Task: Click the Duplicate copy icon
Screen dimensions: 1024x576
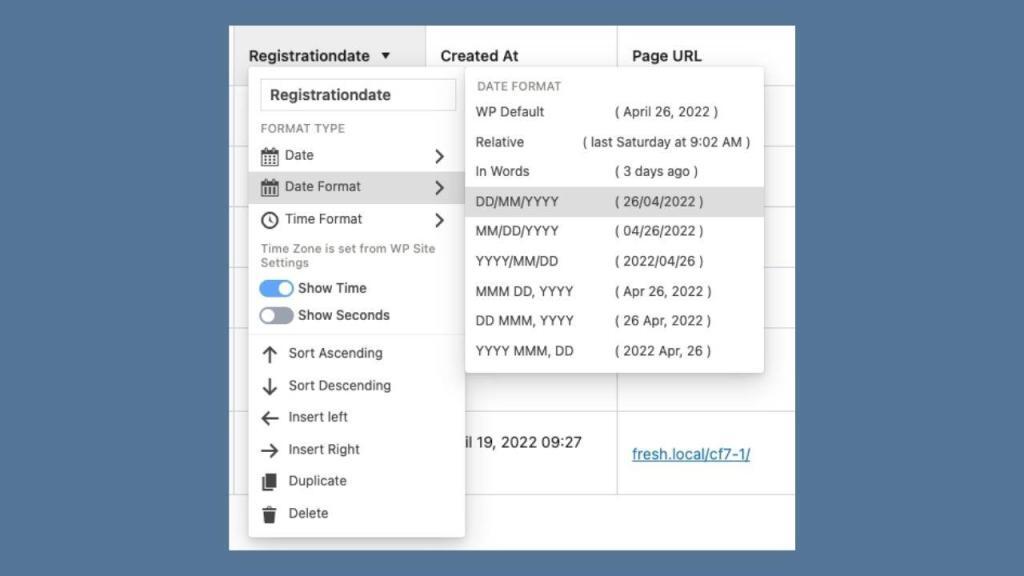Action: click(x=270, y=482)
